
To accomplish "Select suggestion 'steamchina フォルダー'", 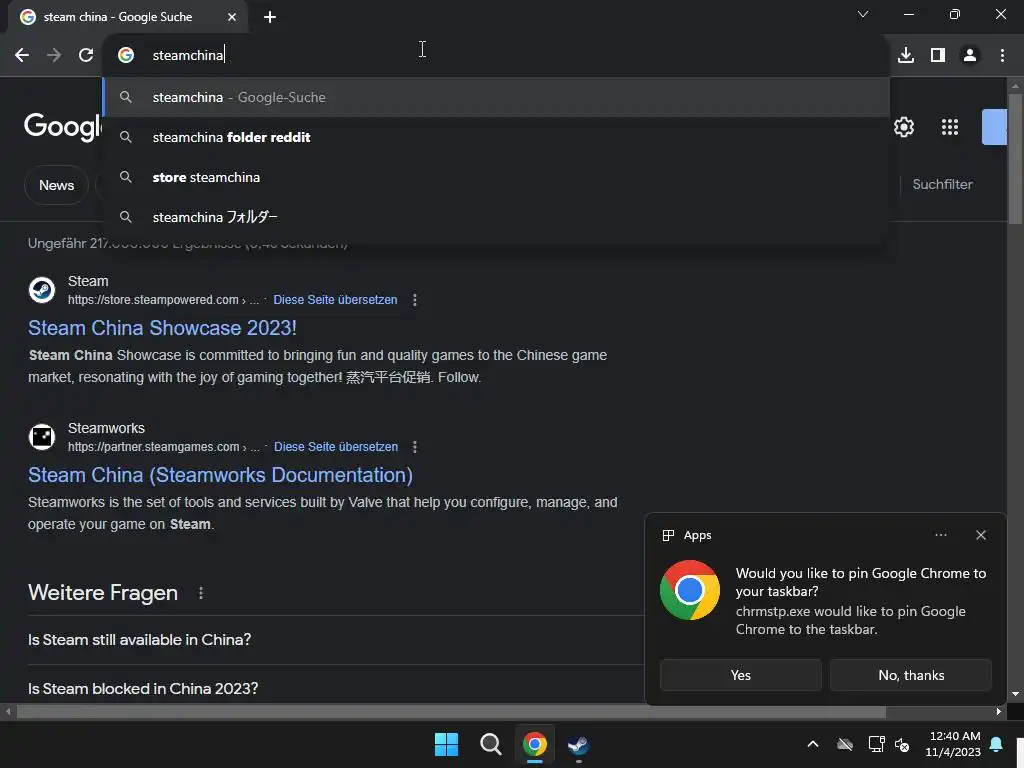I will pos(496,217).
